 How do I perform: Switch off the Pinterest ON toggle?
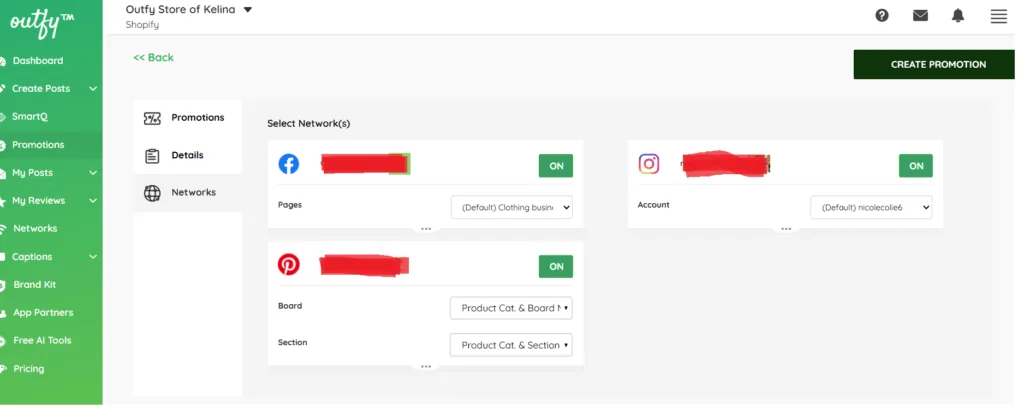point(556,266)
